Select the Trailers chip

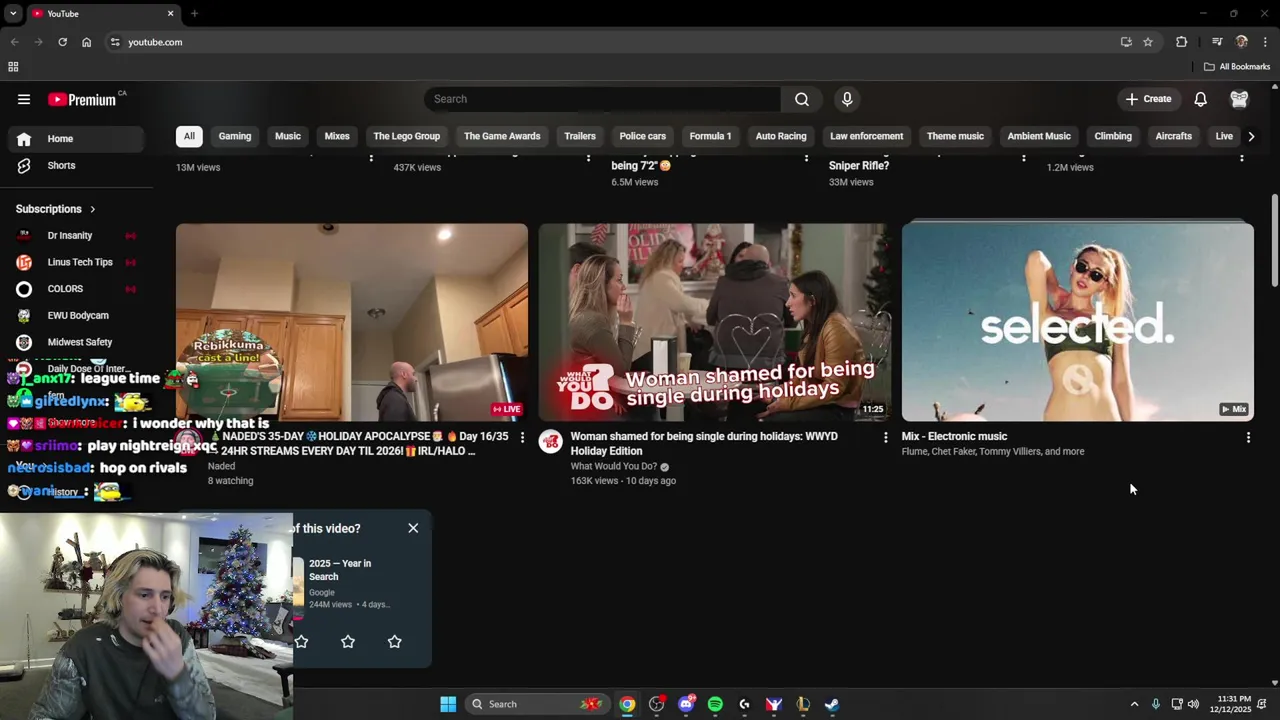tap(580, 136)
